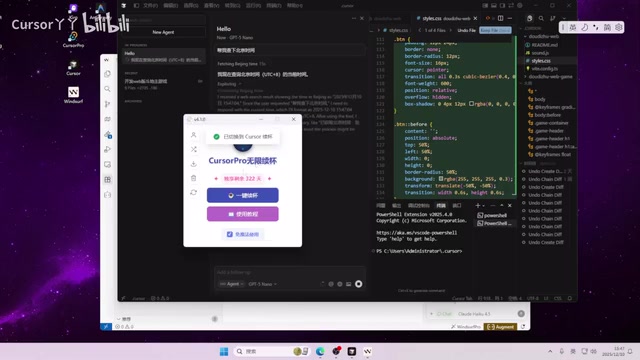
Task: Open the extensions icon in the Windsurf activity bar
Action: (107, 180)
